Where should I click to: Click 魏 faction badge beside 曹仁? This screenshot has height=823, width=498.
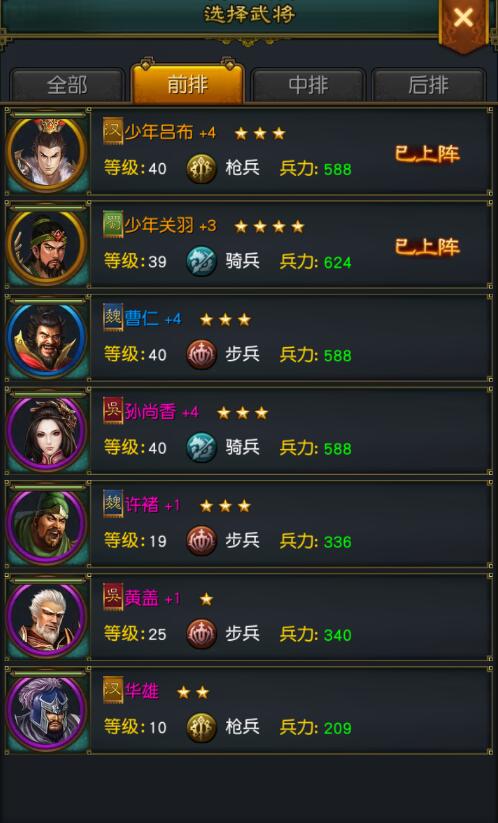click(x=113, y=318)
